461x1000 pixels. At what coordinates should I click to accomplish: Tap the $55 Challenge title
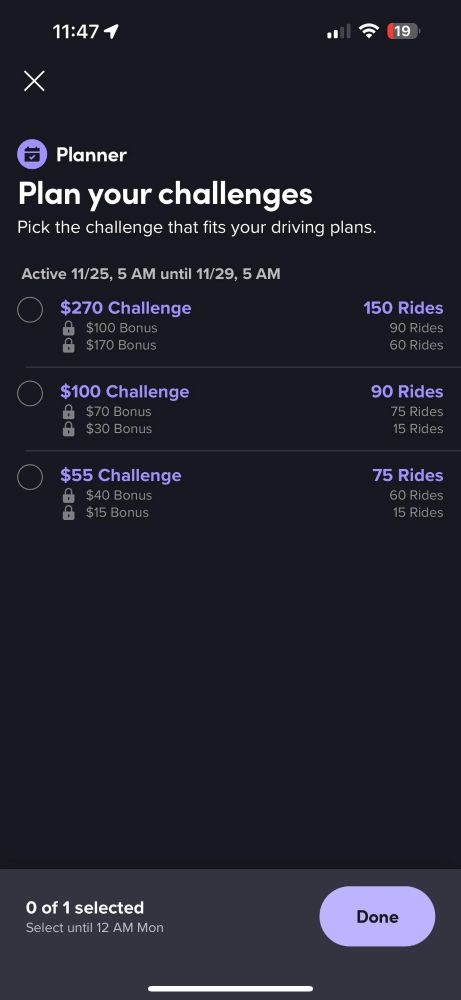coord(121,475)
